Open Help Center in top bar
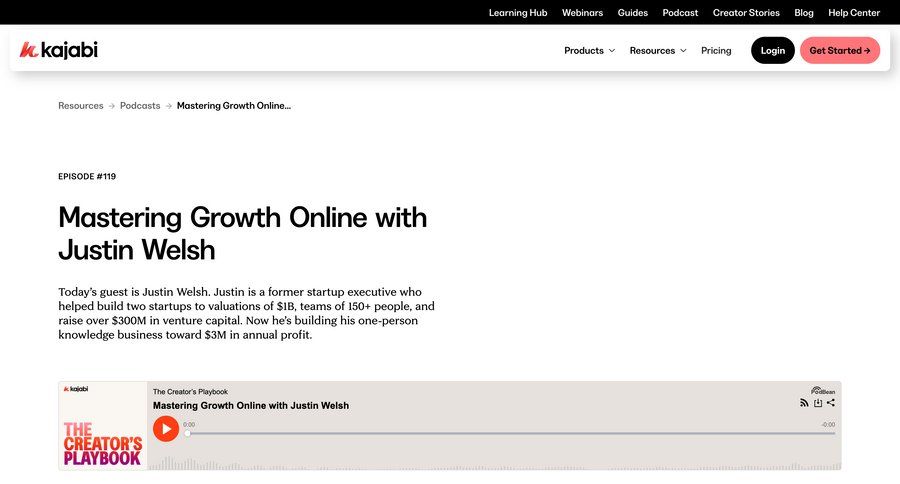Screen dimensions: 900x484 (854, 13)
